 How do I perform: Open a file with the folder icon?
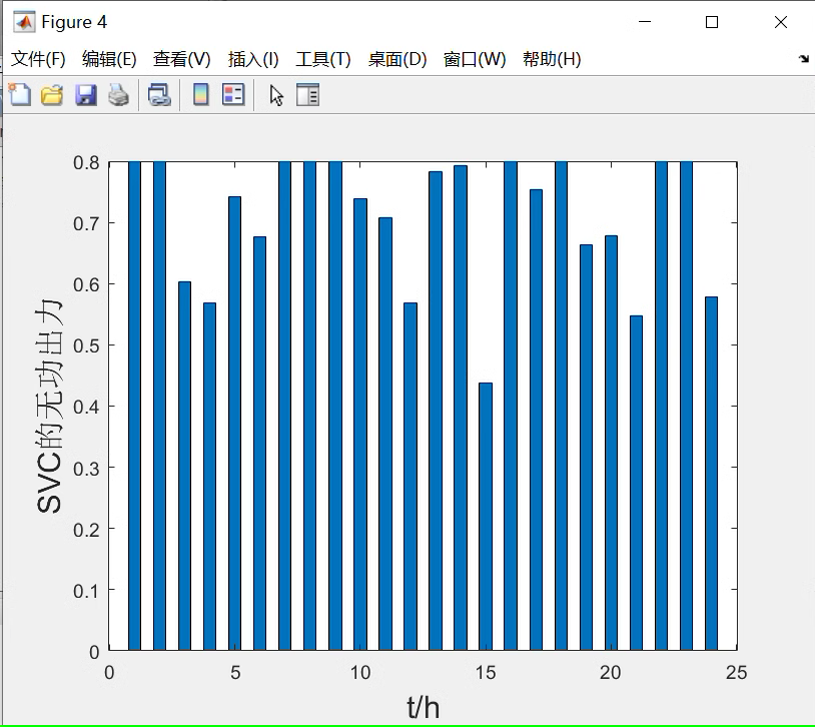52,95
